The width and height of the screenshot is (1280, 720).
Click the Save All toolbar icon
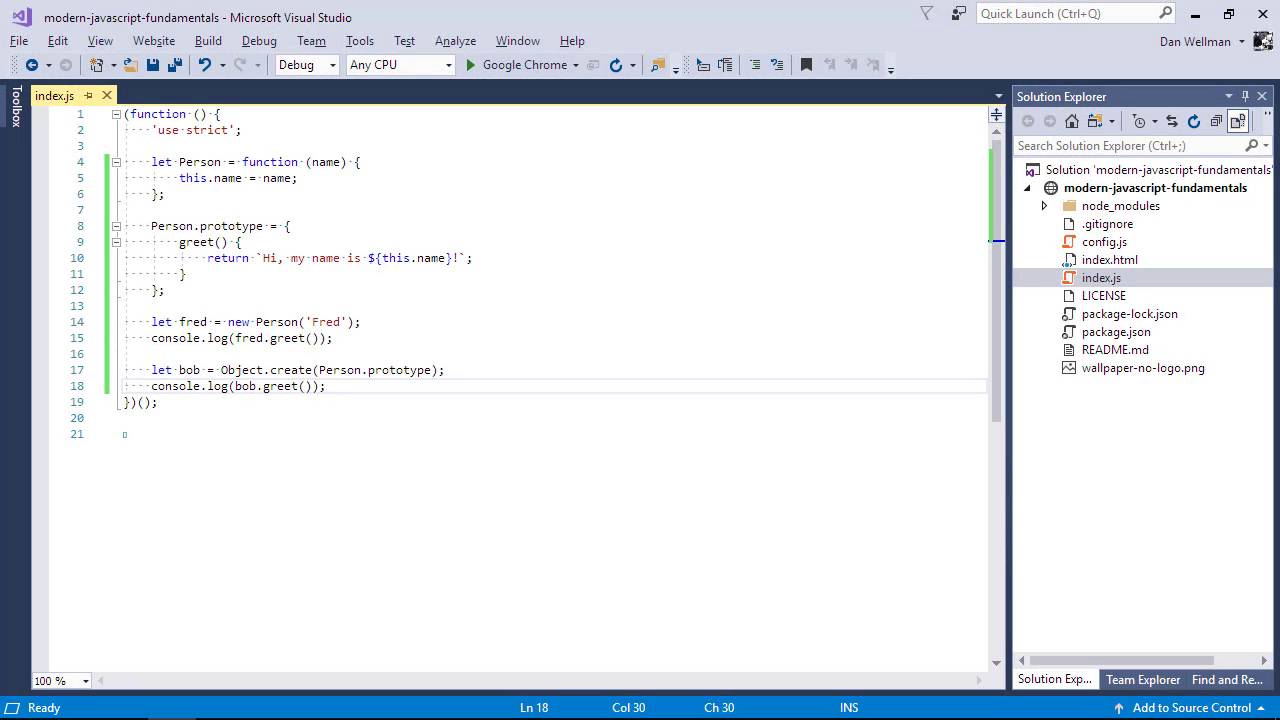click(175, 65)
